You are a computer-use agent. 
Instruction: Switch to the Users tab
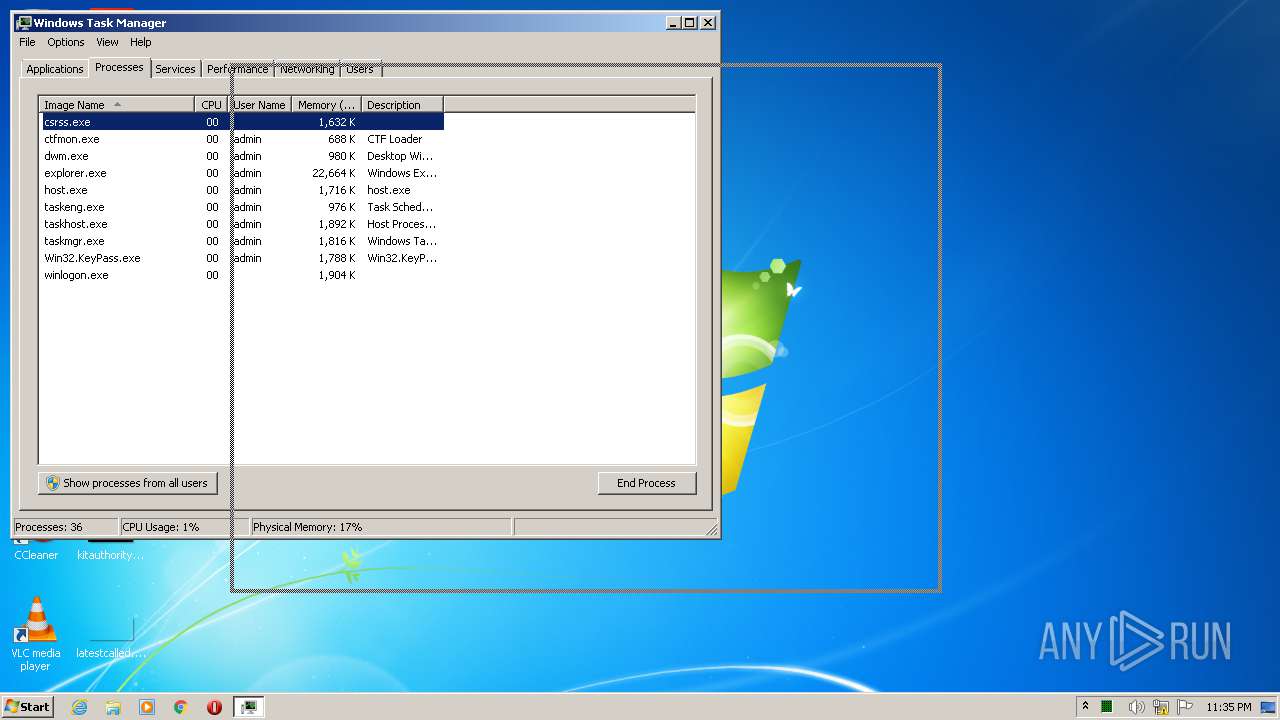pyautogui.click(x=360, y=69)
